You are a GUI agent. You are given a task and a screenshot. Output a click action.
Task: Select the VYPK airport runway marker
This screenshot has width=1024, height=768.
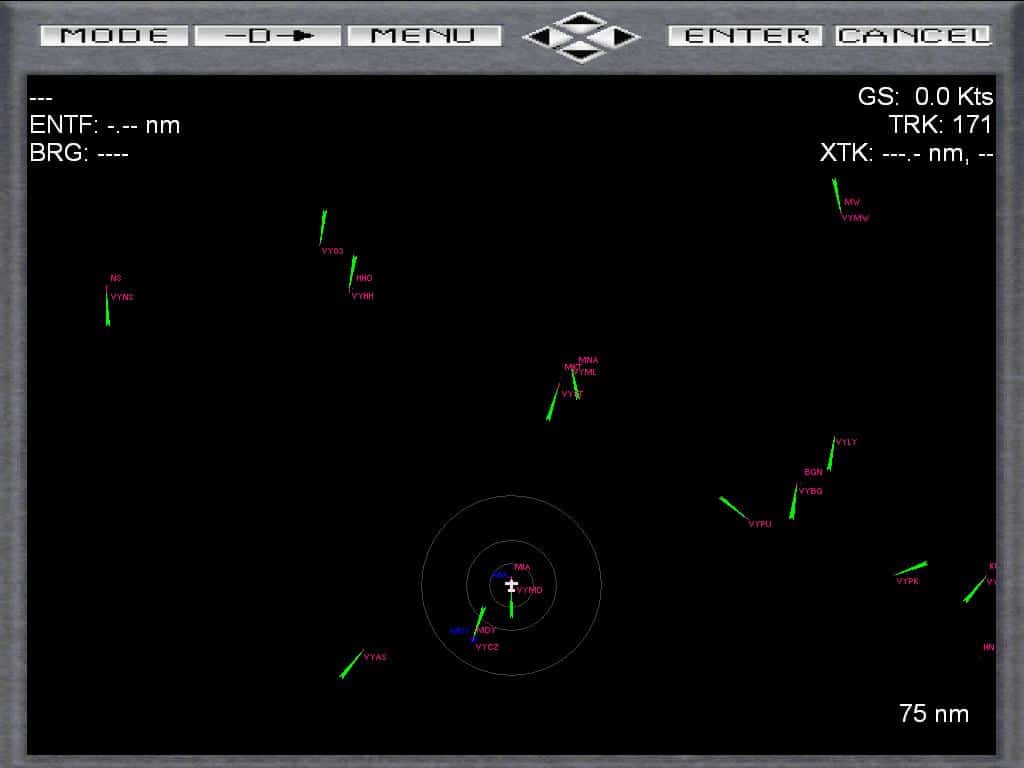point(911,569)
